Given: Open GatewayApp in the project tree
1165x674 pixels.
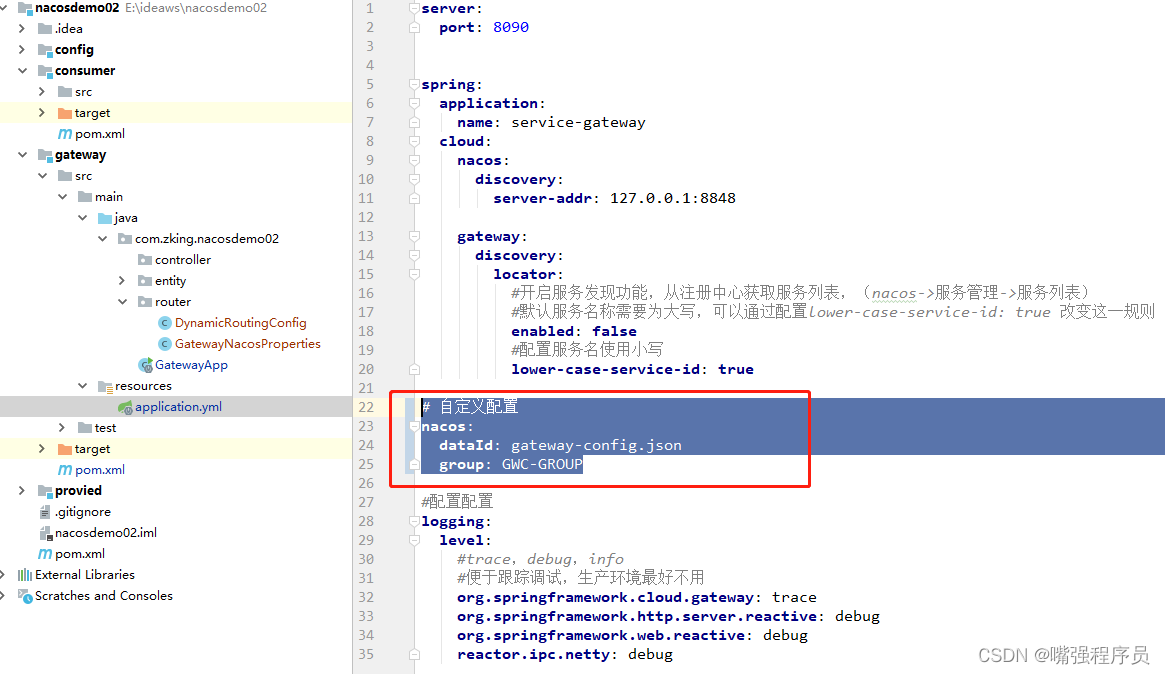Looking at the screenshot, I should (x=191, y=365).
